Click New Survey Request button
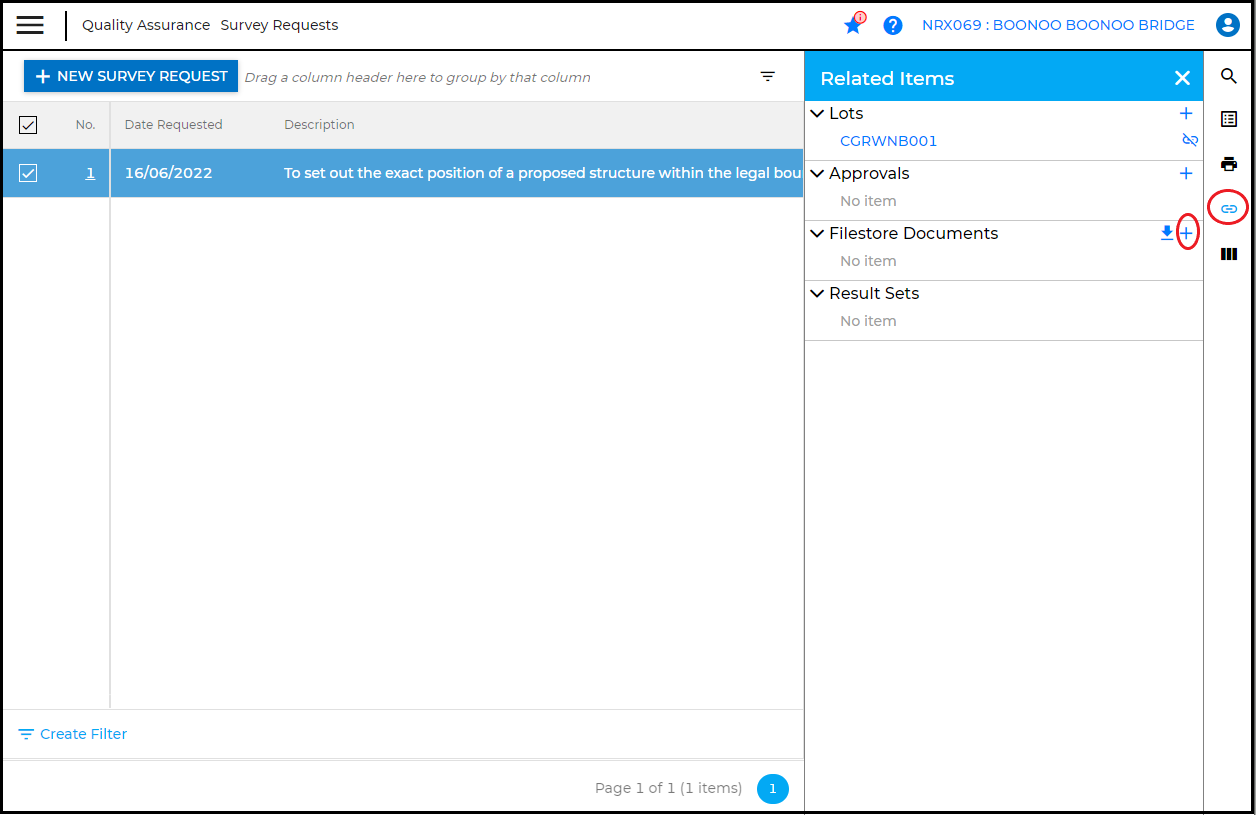Image resolution: width=1256 pixels, height=815 pixels. (131, 77)
